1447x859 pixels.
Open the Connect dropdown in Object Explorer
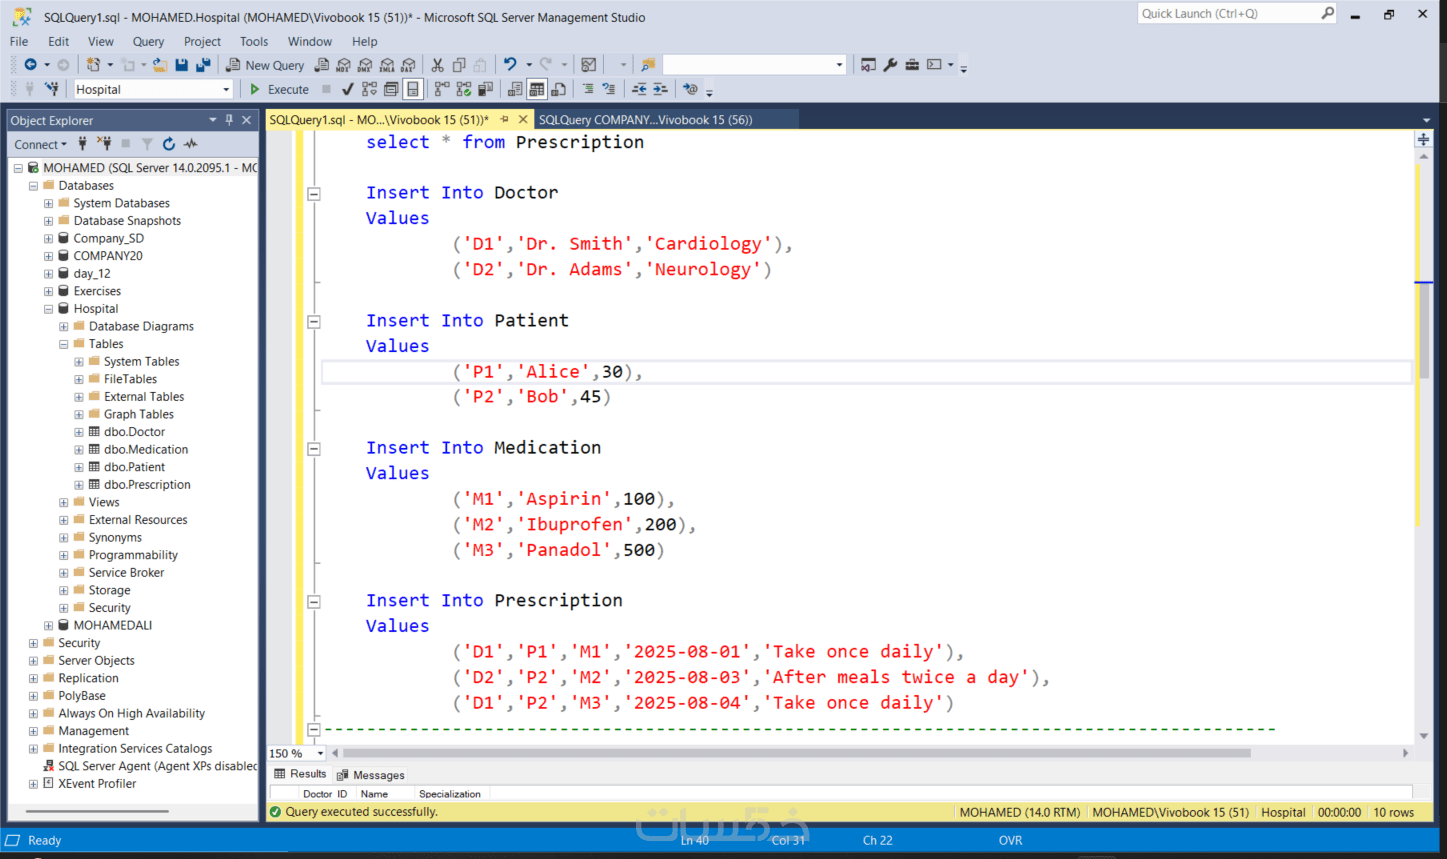pos(40,144)
